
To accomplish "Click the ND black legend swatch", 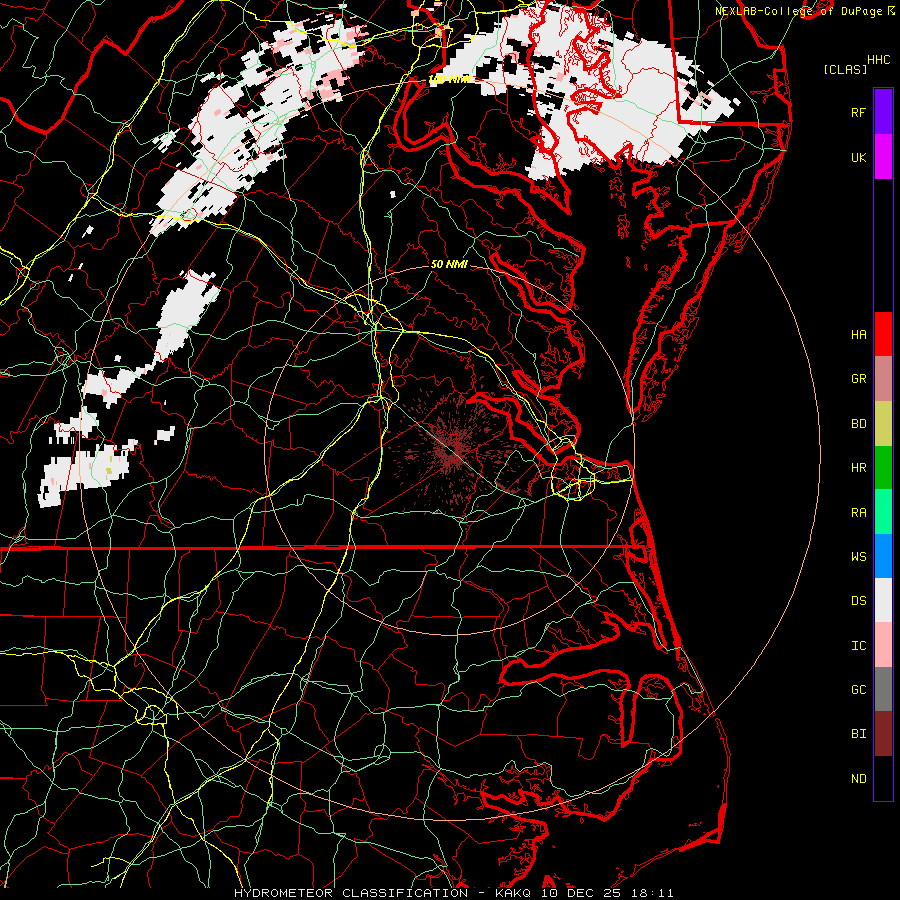I will 883,778.
